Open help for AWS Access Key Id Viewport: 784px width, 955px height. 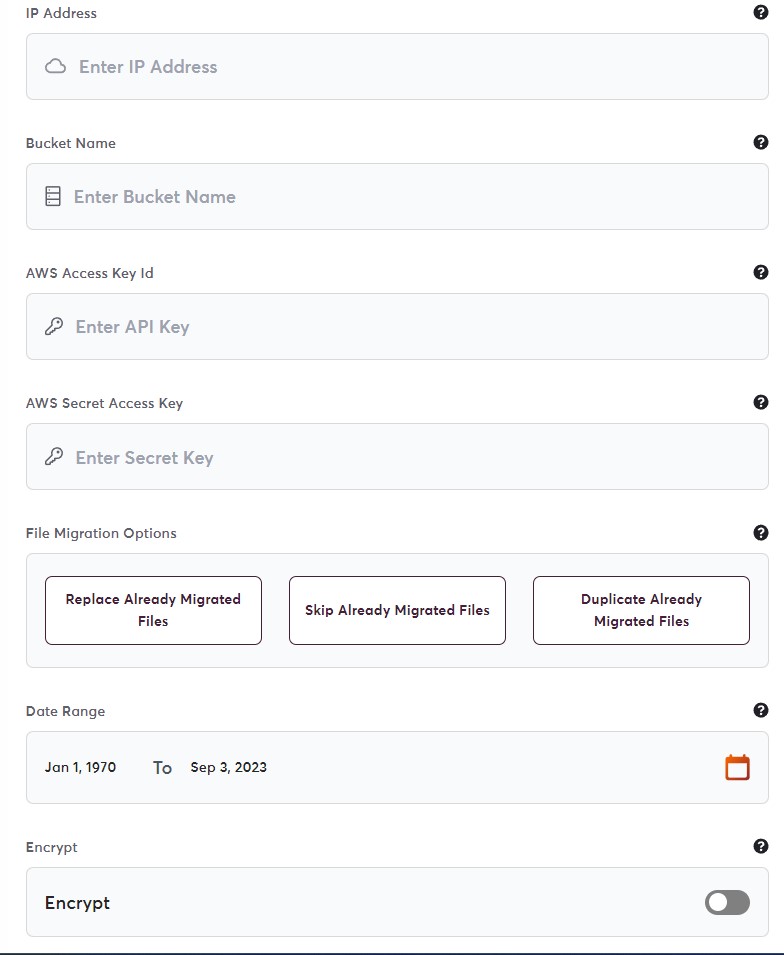(760, 272)
